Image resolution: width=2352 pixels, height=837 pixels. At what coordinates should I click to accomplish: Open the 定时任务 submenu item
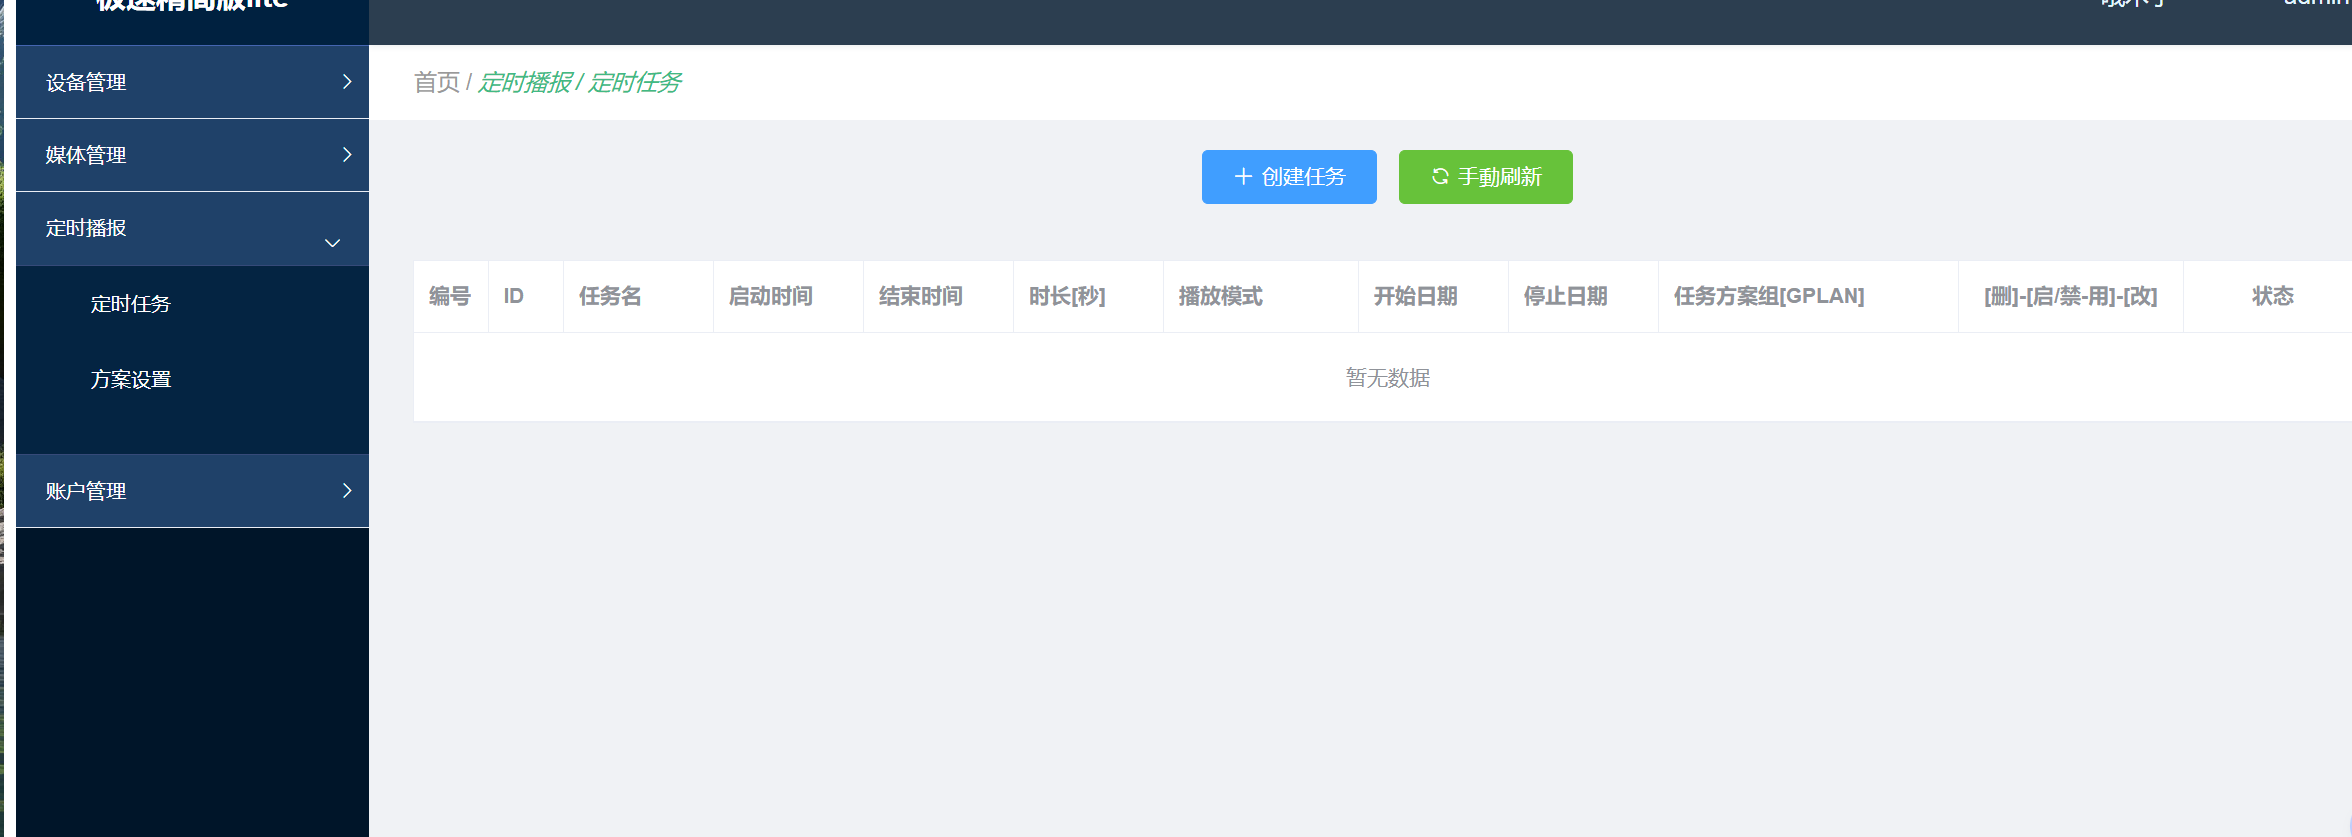pyautogui.click(x=131, y=304)
